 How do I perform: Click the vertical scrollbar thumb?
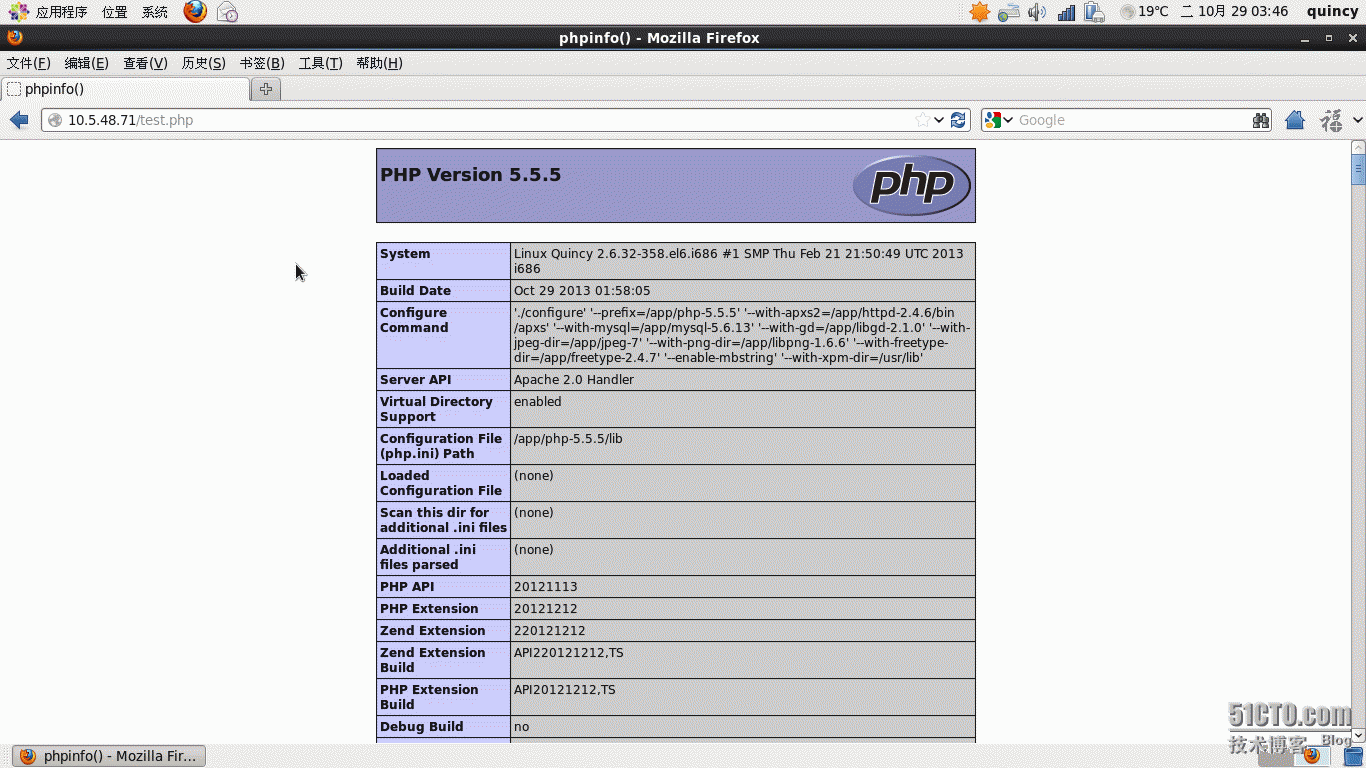pyautogui.click(x=1358, y=170)
